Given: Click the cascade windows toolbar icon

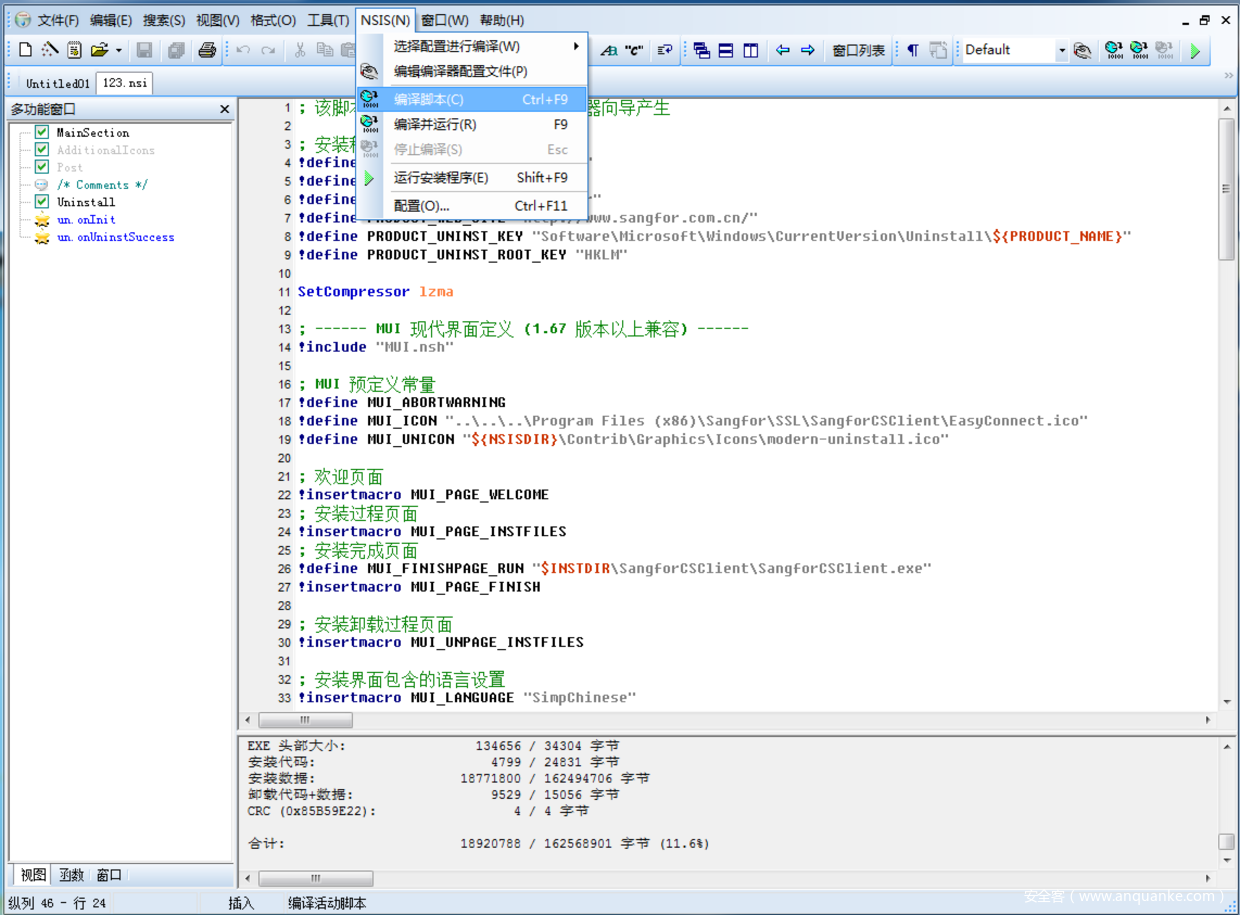Looking at the screenshot, I should (x=701, y=50).
